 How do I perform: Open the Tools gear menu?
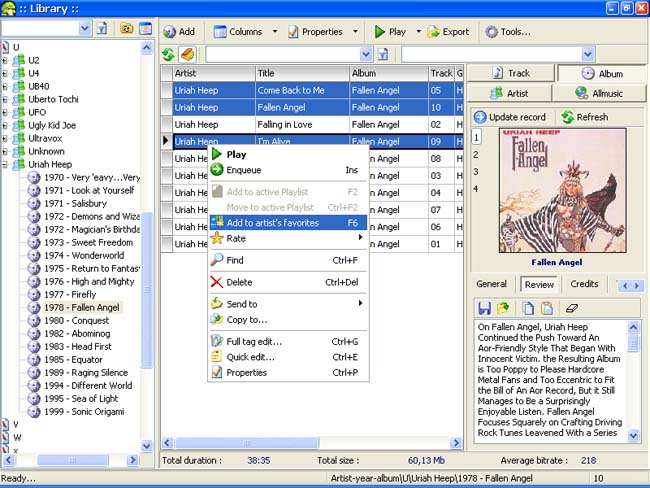click(508, 31)
